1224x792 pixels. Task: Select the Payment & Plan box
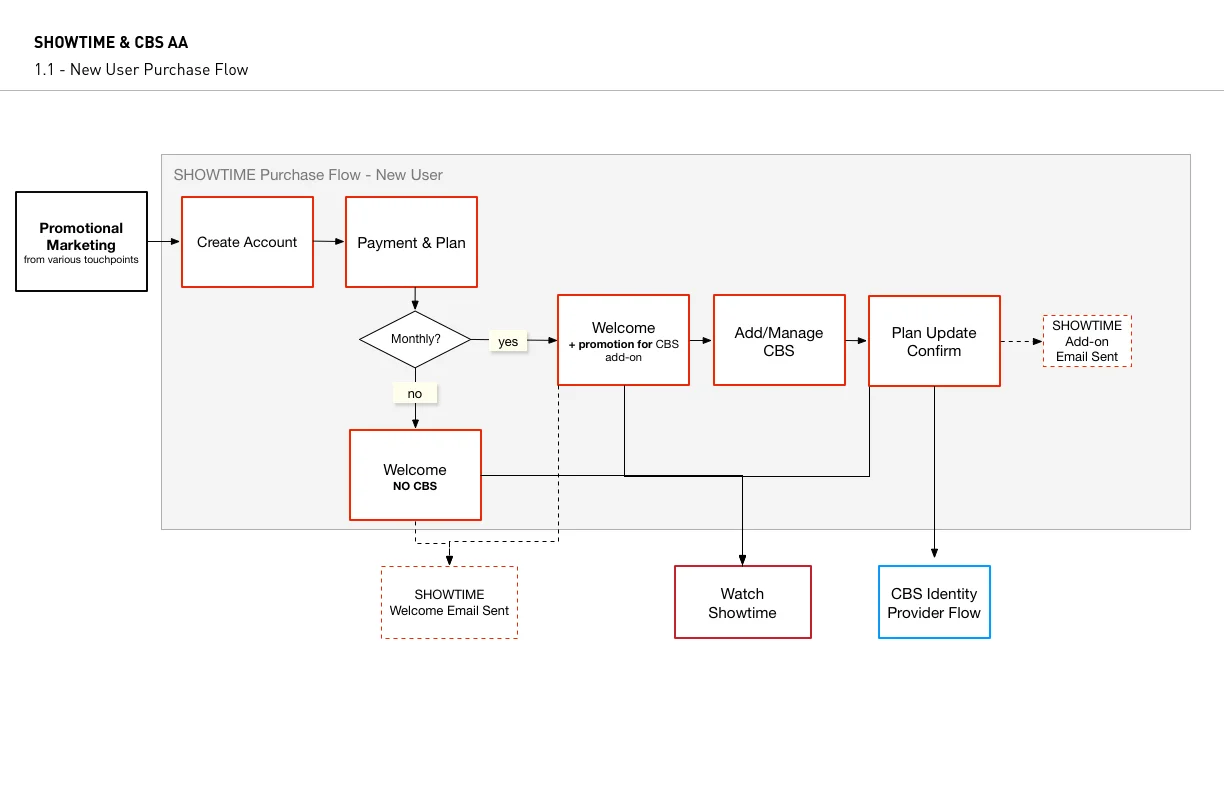pos(411,242)
